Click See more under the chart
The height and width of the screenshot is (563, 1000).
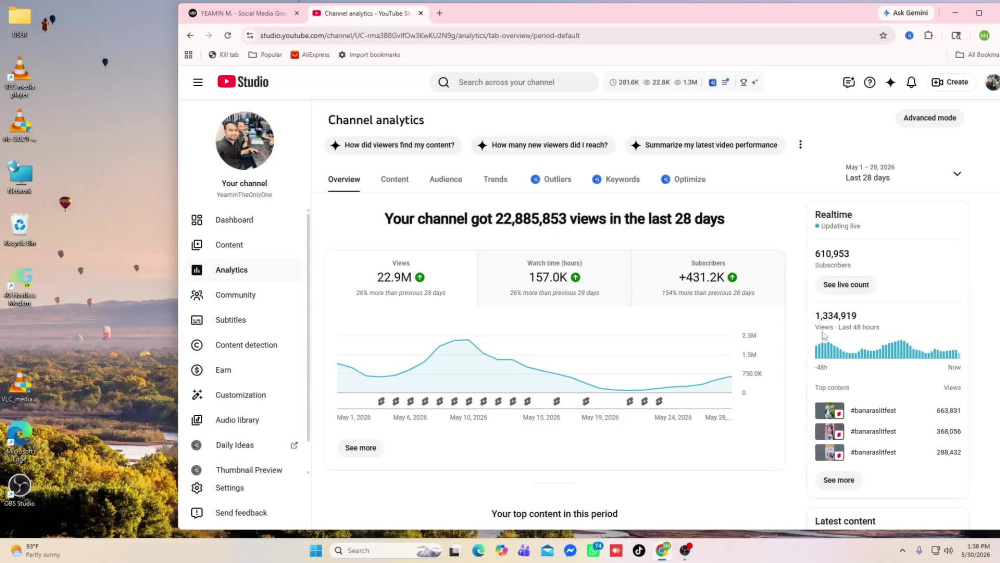pyautogui.click(x=360, y=448)
